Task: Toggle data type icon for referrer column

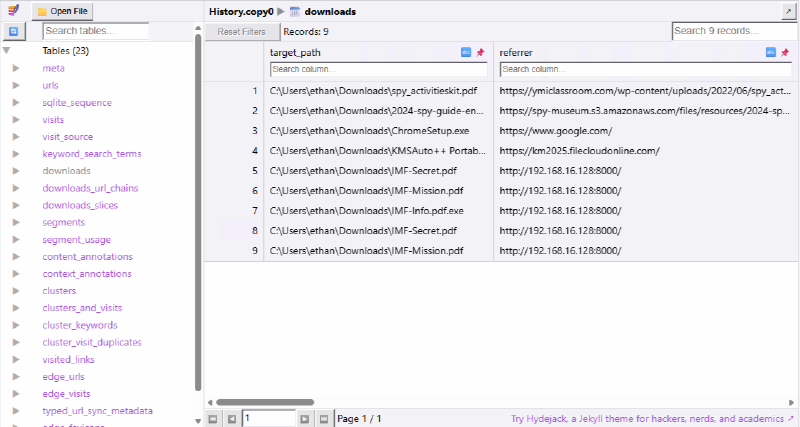Action: pos(770,52)
